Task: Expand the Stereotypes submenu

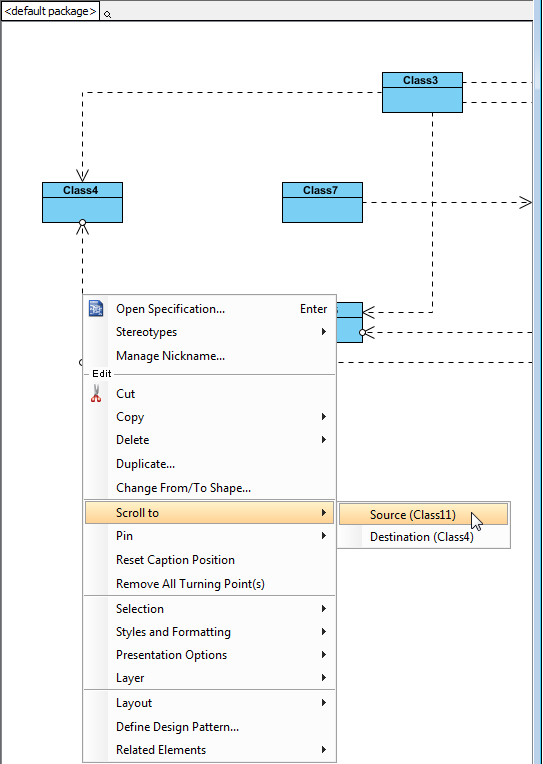Action: click(210, 332)
